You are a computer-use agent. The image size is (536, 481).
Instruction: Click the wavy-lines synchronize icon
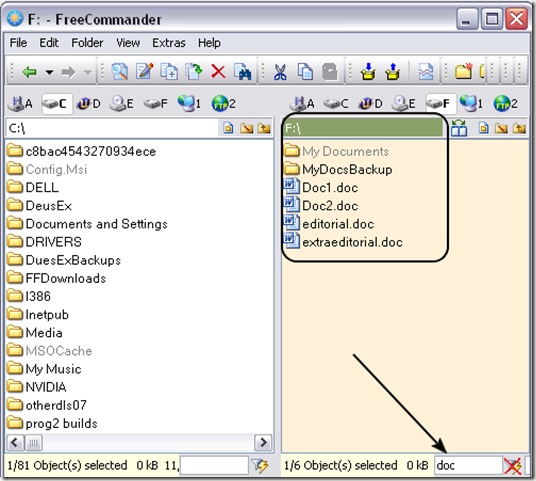426,72
